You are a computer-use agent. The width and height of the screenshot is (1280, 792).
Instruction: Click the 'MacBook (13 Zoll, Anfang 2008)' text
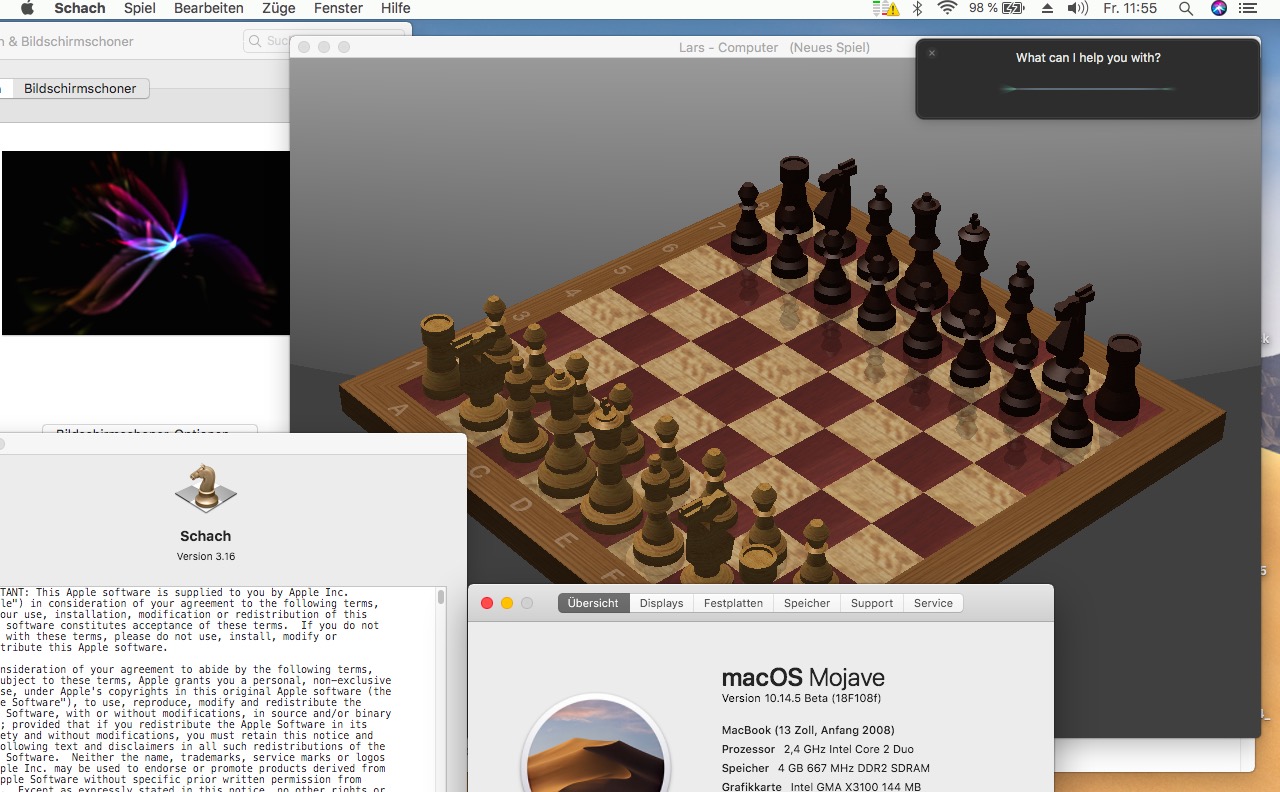pyautogui.click(x=808, y=730)
